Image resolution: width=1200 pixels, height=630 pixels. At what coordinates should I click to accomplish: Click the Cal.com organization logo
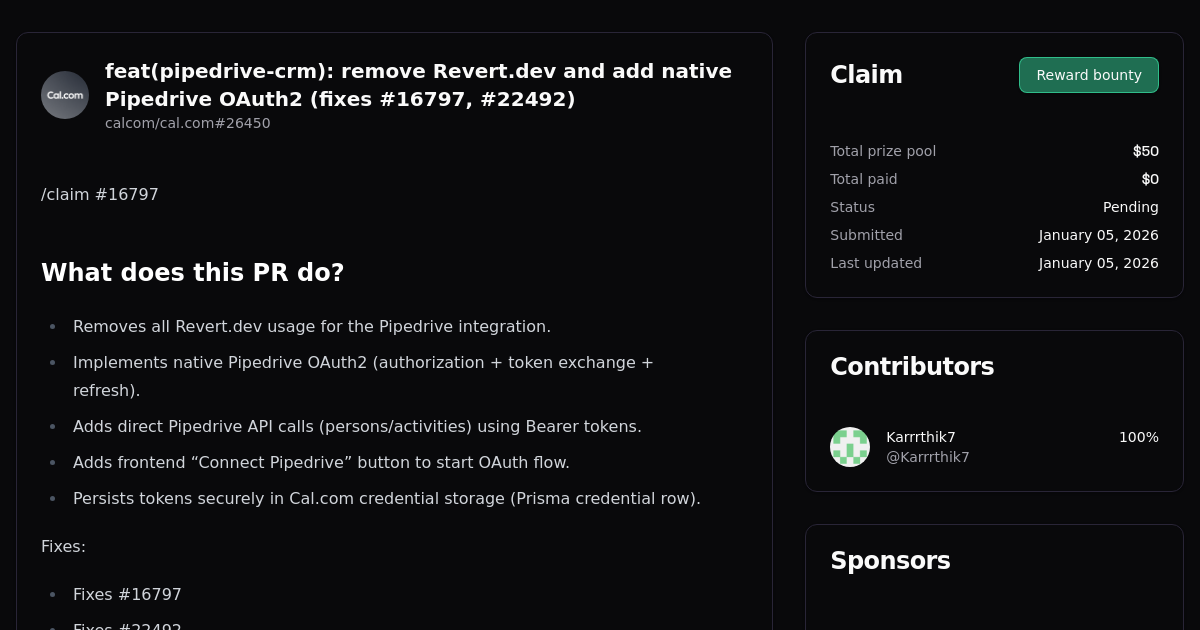tap(64, 94)
